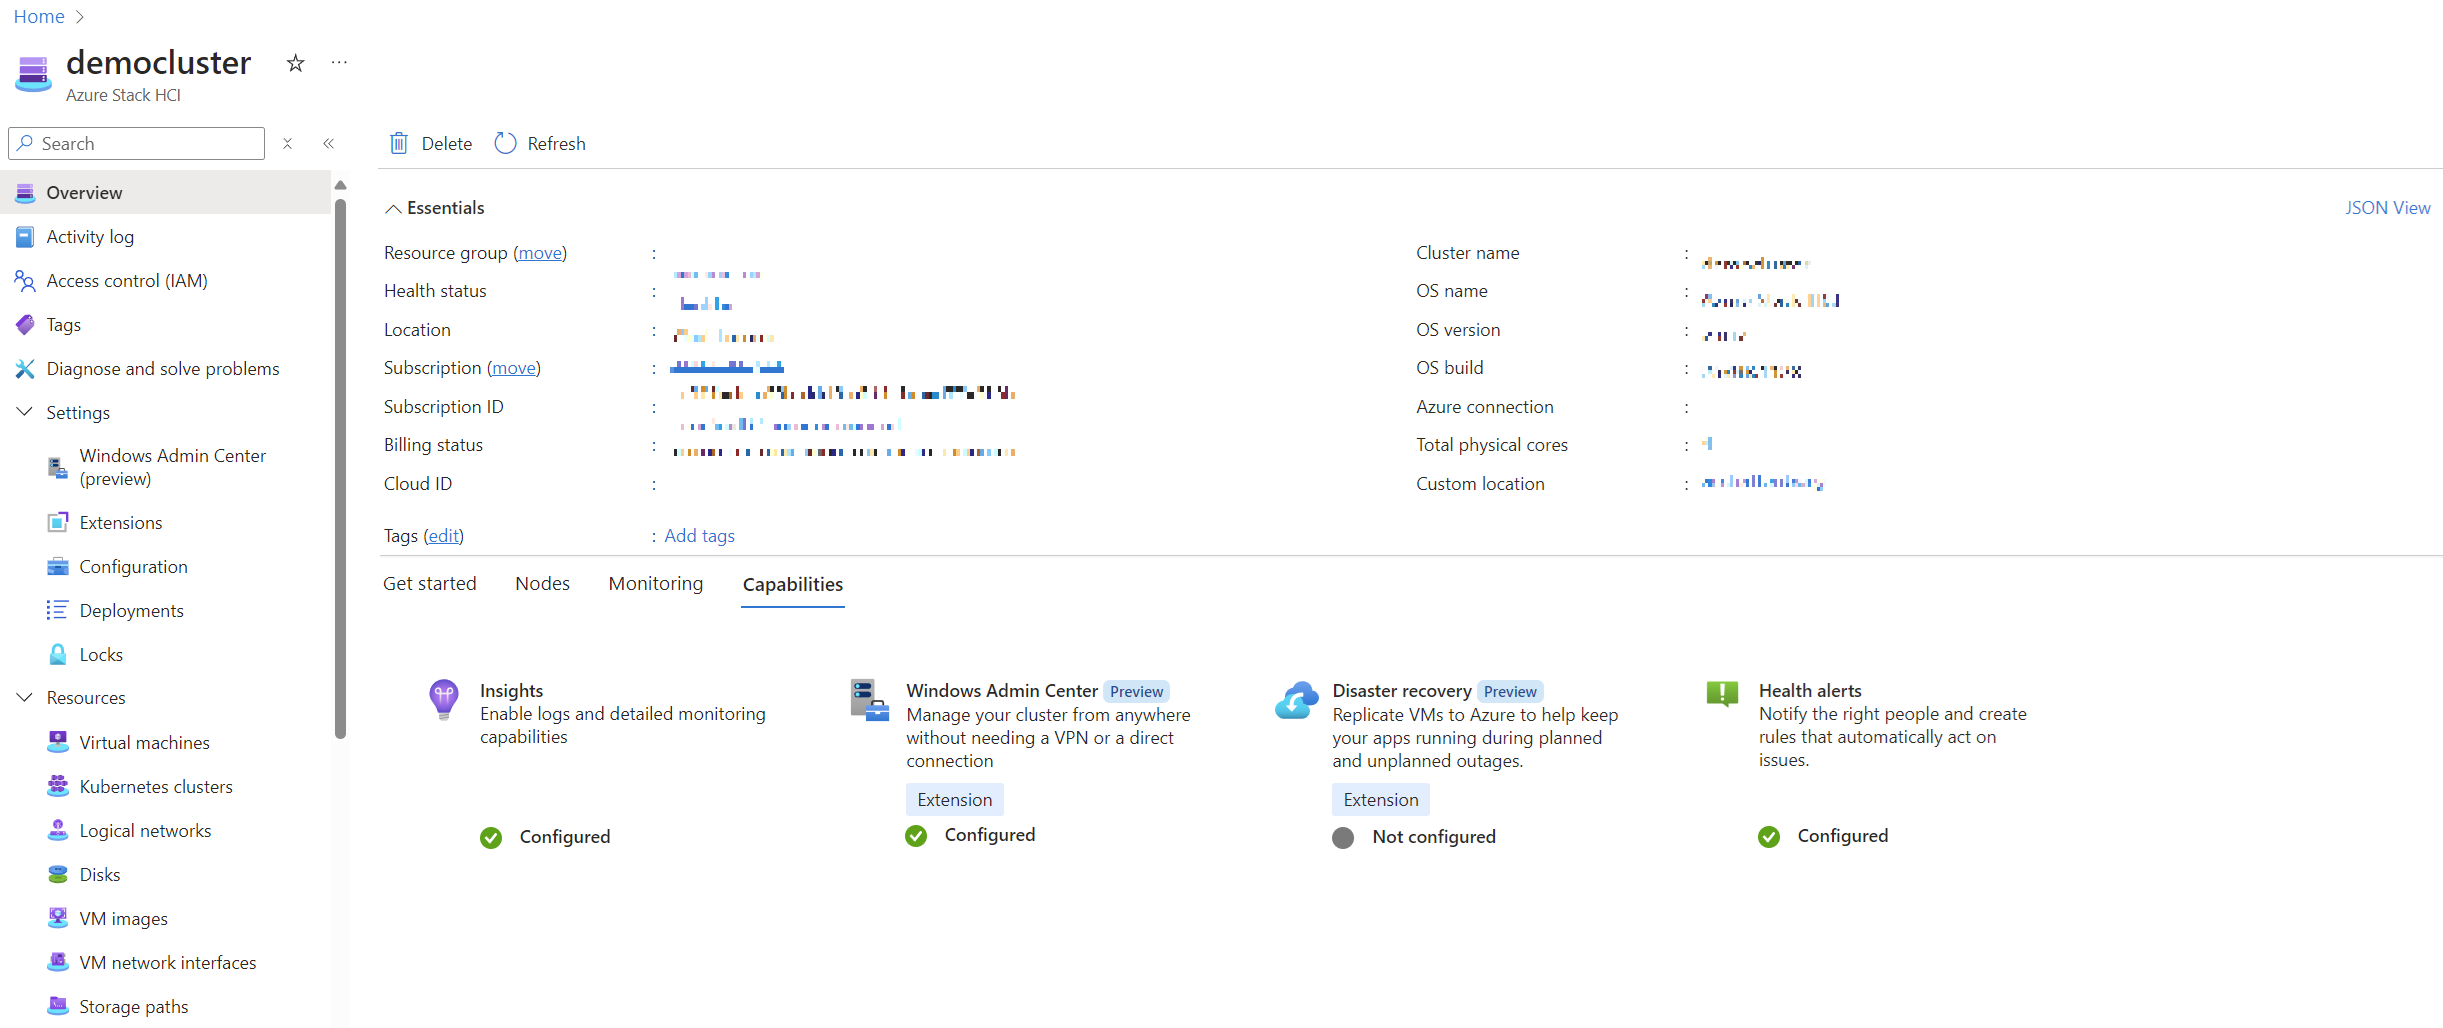Click the Disks icon in sidebar
The height and width of the screenshot is (1028, 2443).
(58, 875)
